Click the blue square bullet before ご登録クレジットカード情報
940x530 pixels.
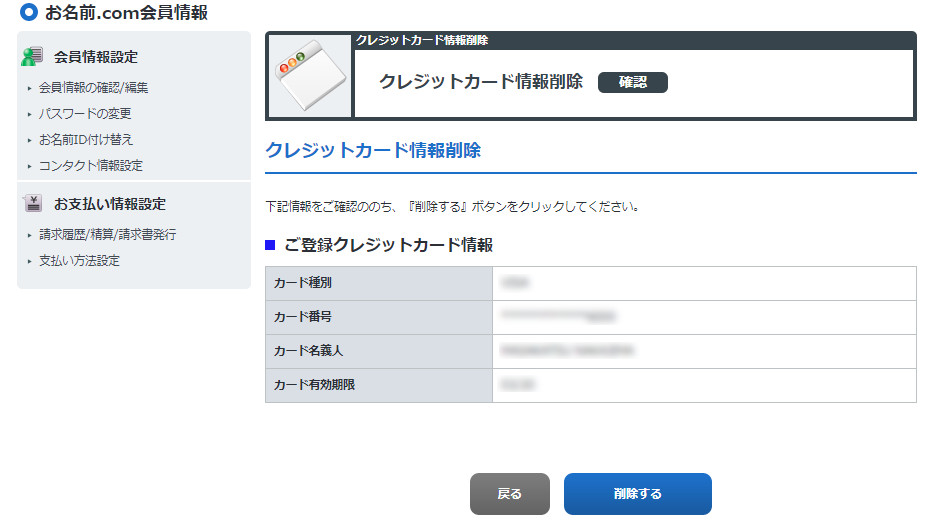click(x=270, y=245)
